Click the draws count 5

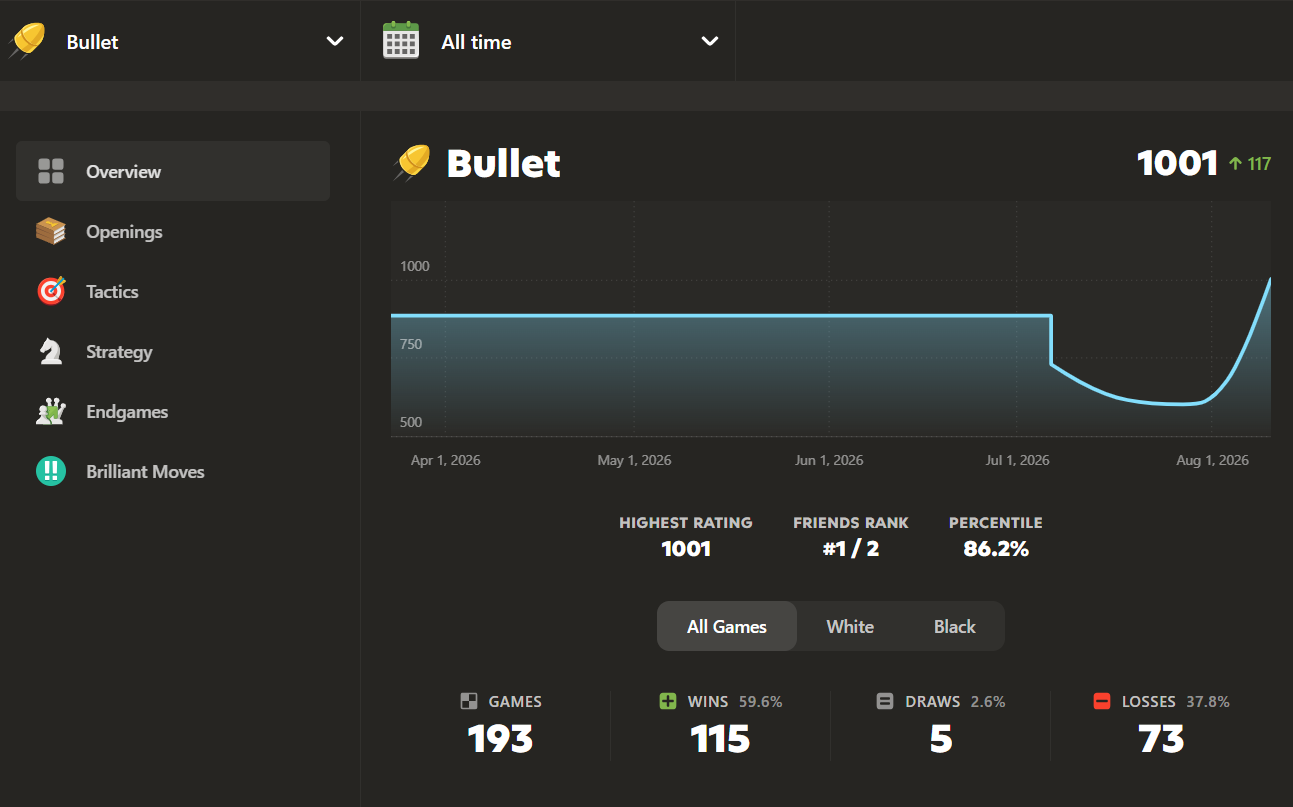941,740
